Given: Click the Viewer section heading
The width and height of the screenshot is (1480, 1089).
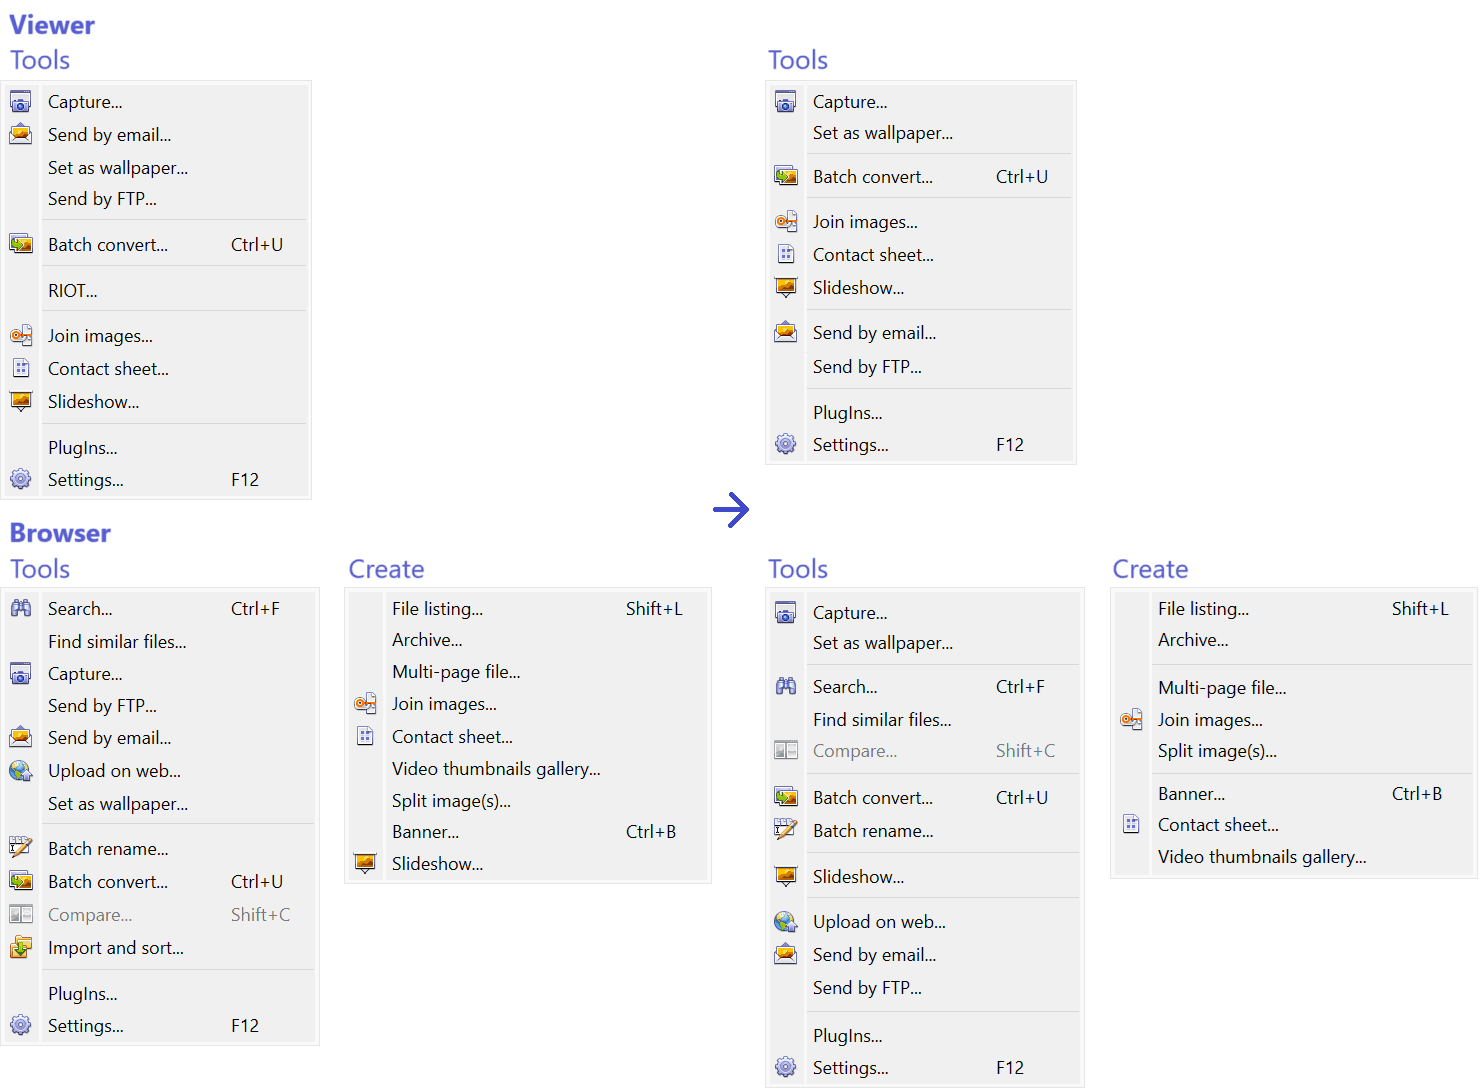Looking at the screenshot, I should point(52,25).
